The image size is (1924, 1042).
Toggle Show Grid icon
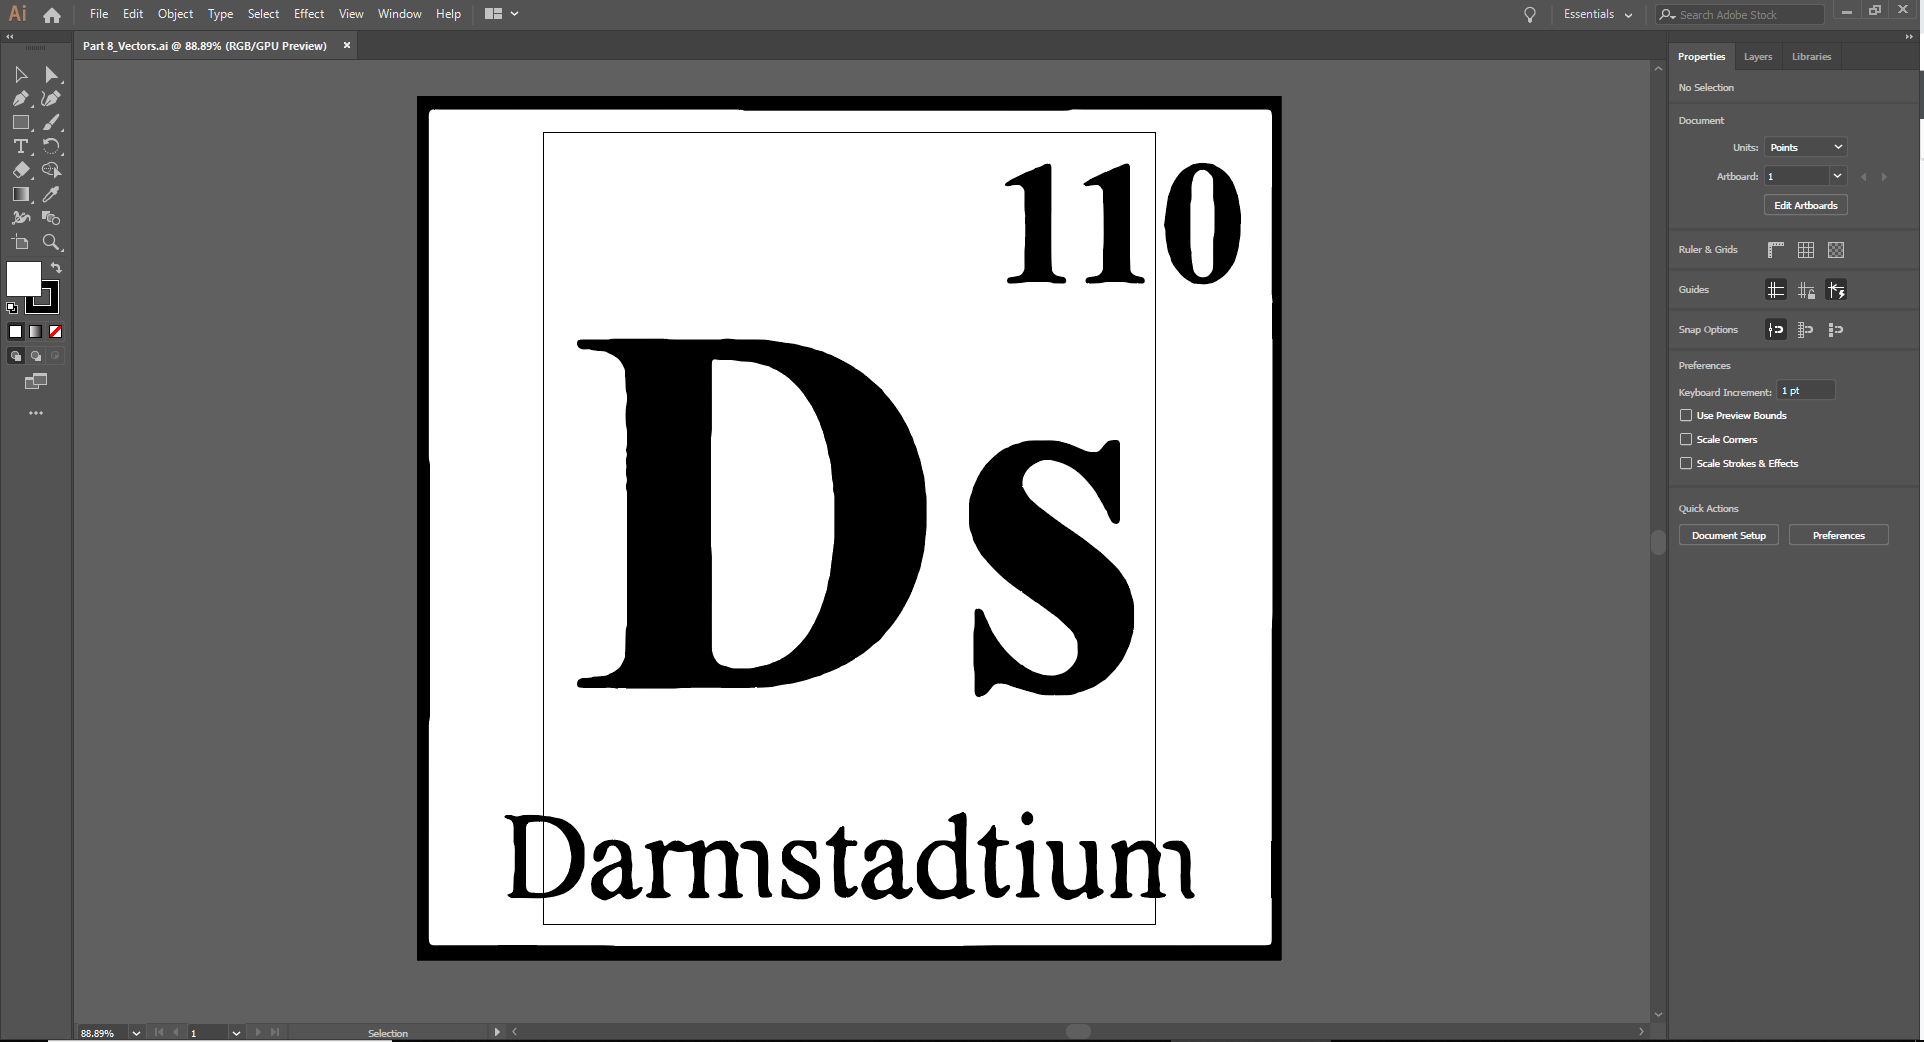click(1806, 250)
